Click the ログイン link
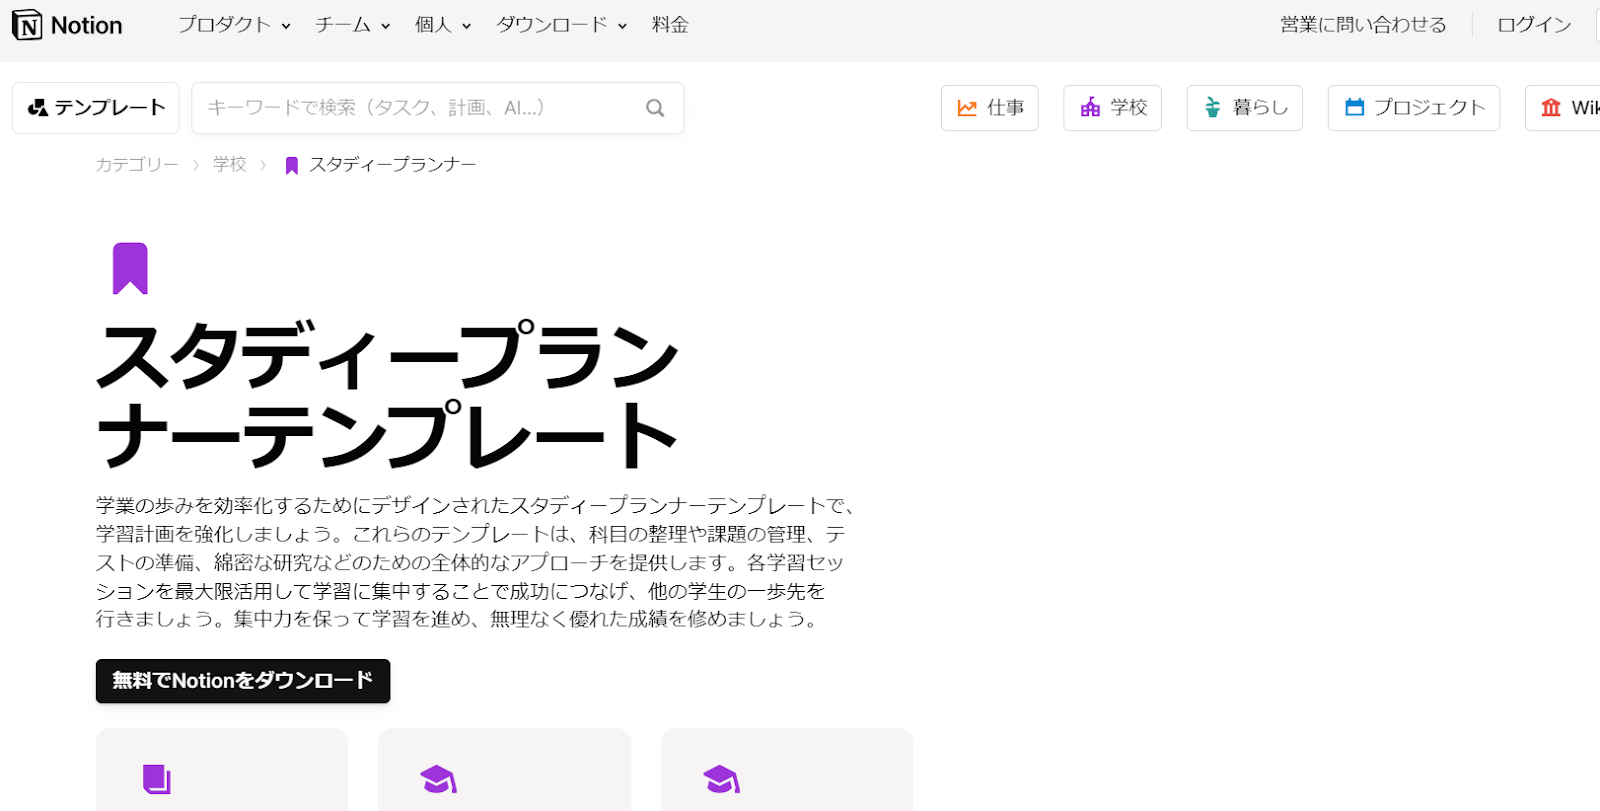This screenshot has width=1600, height=811. tap(1534, 25)
